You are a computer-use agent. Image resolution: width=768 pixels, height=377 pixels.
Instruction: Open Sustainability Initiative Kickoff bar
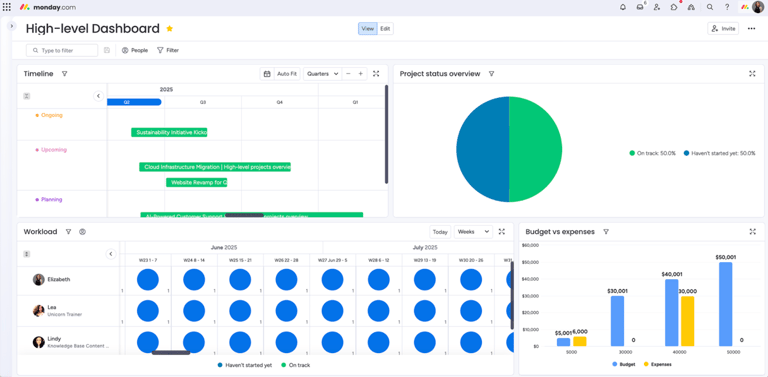point(169,132)
